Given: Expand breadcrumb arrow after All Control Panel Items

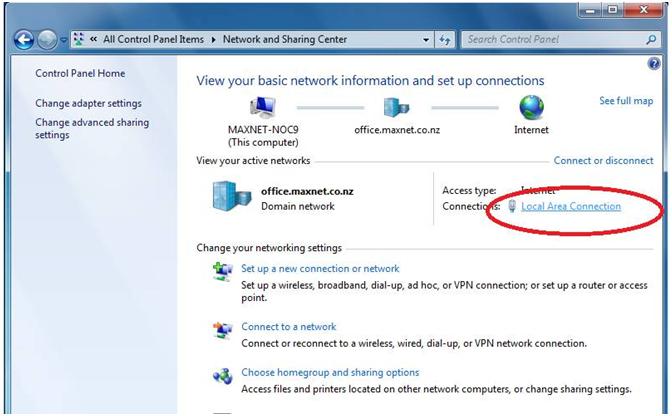Looking at the screenshot, I should click(x=213, y=40).
